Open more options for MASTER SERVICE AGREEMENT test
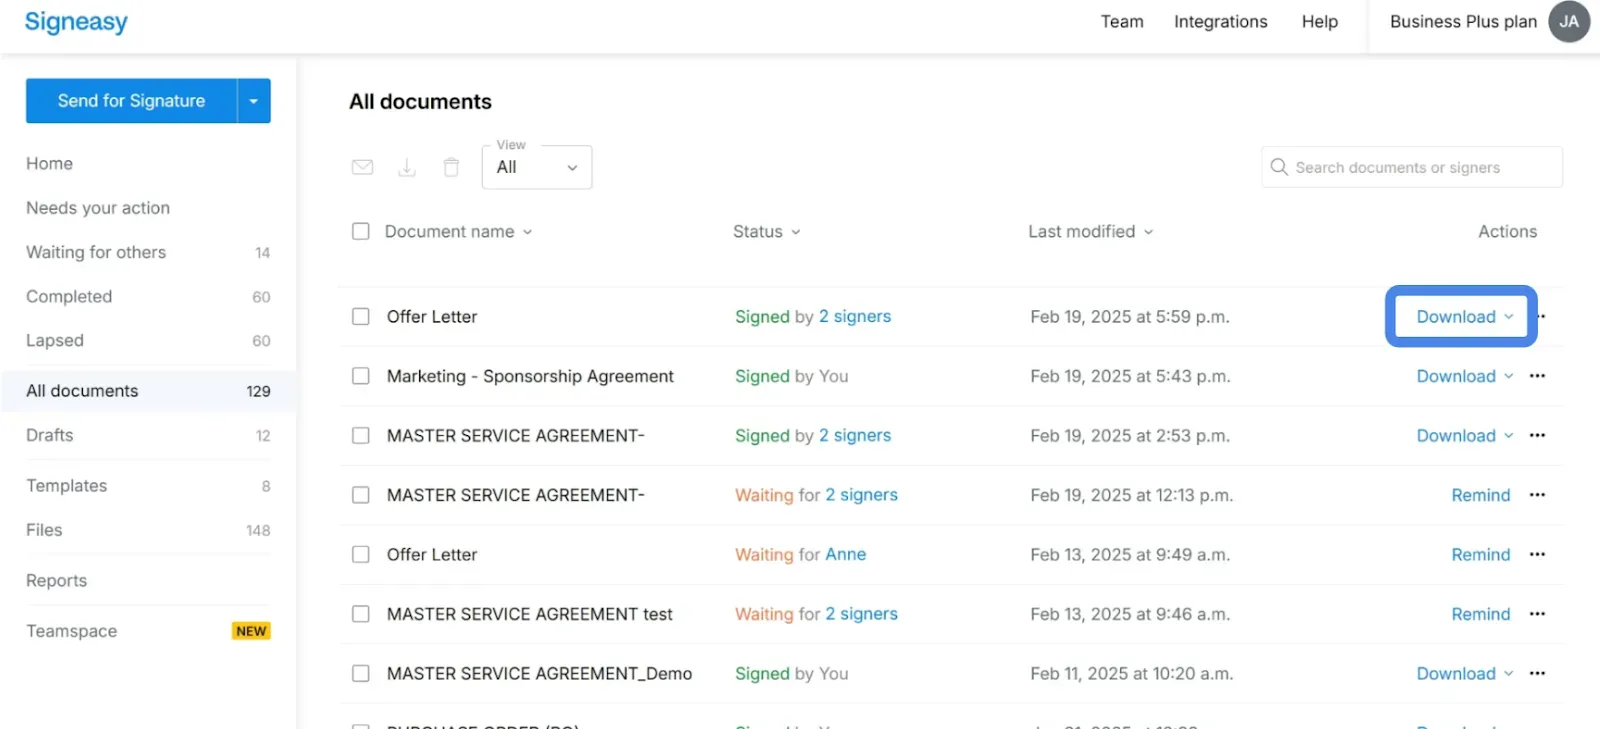Screen dimensions: 1600x729 pyautogui.click(x=1537, y=614)
